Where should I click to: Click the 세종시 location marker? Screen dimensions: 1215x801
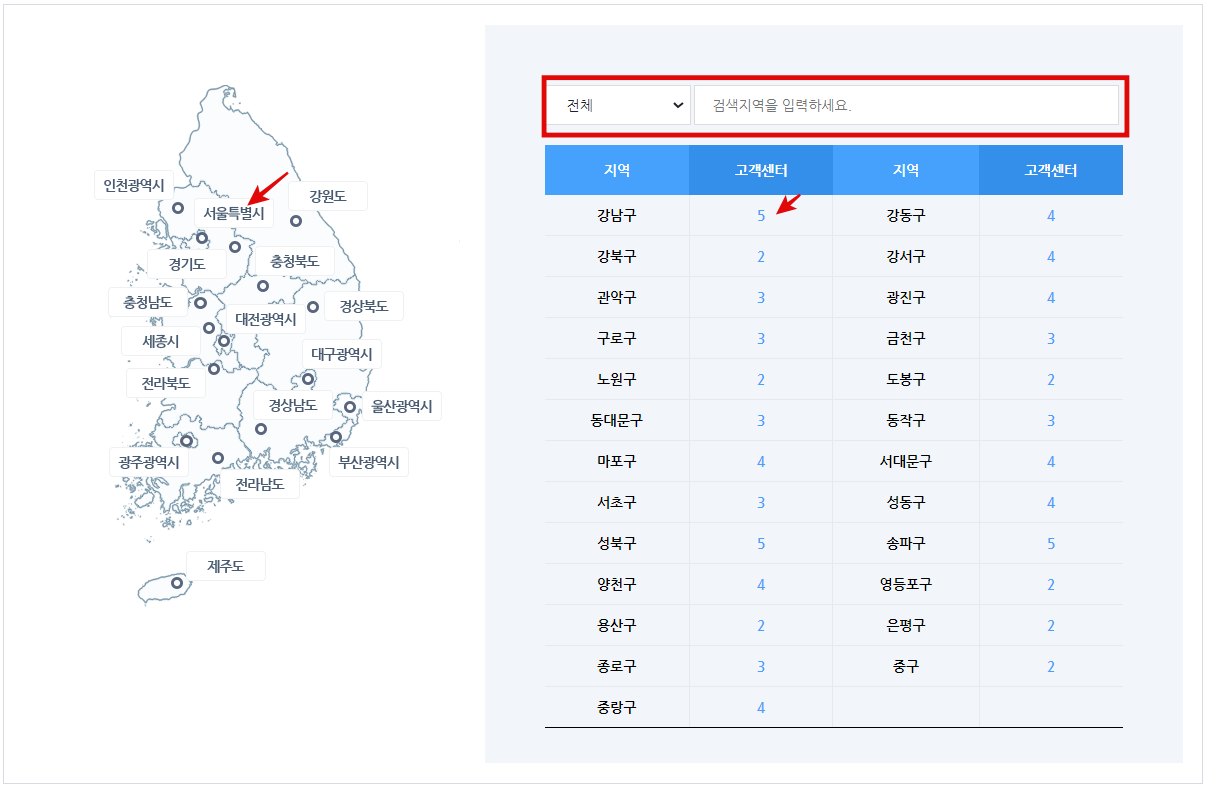(208, 328)
